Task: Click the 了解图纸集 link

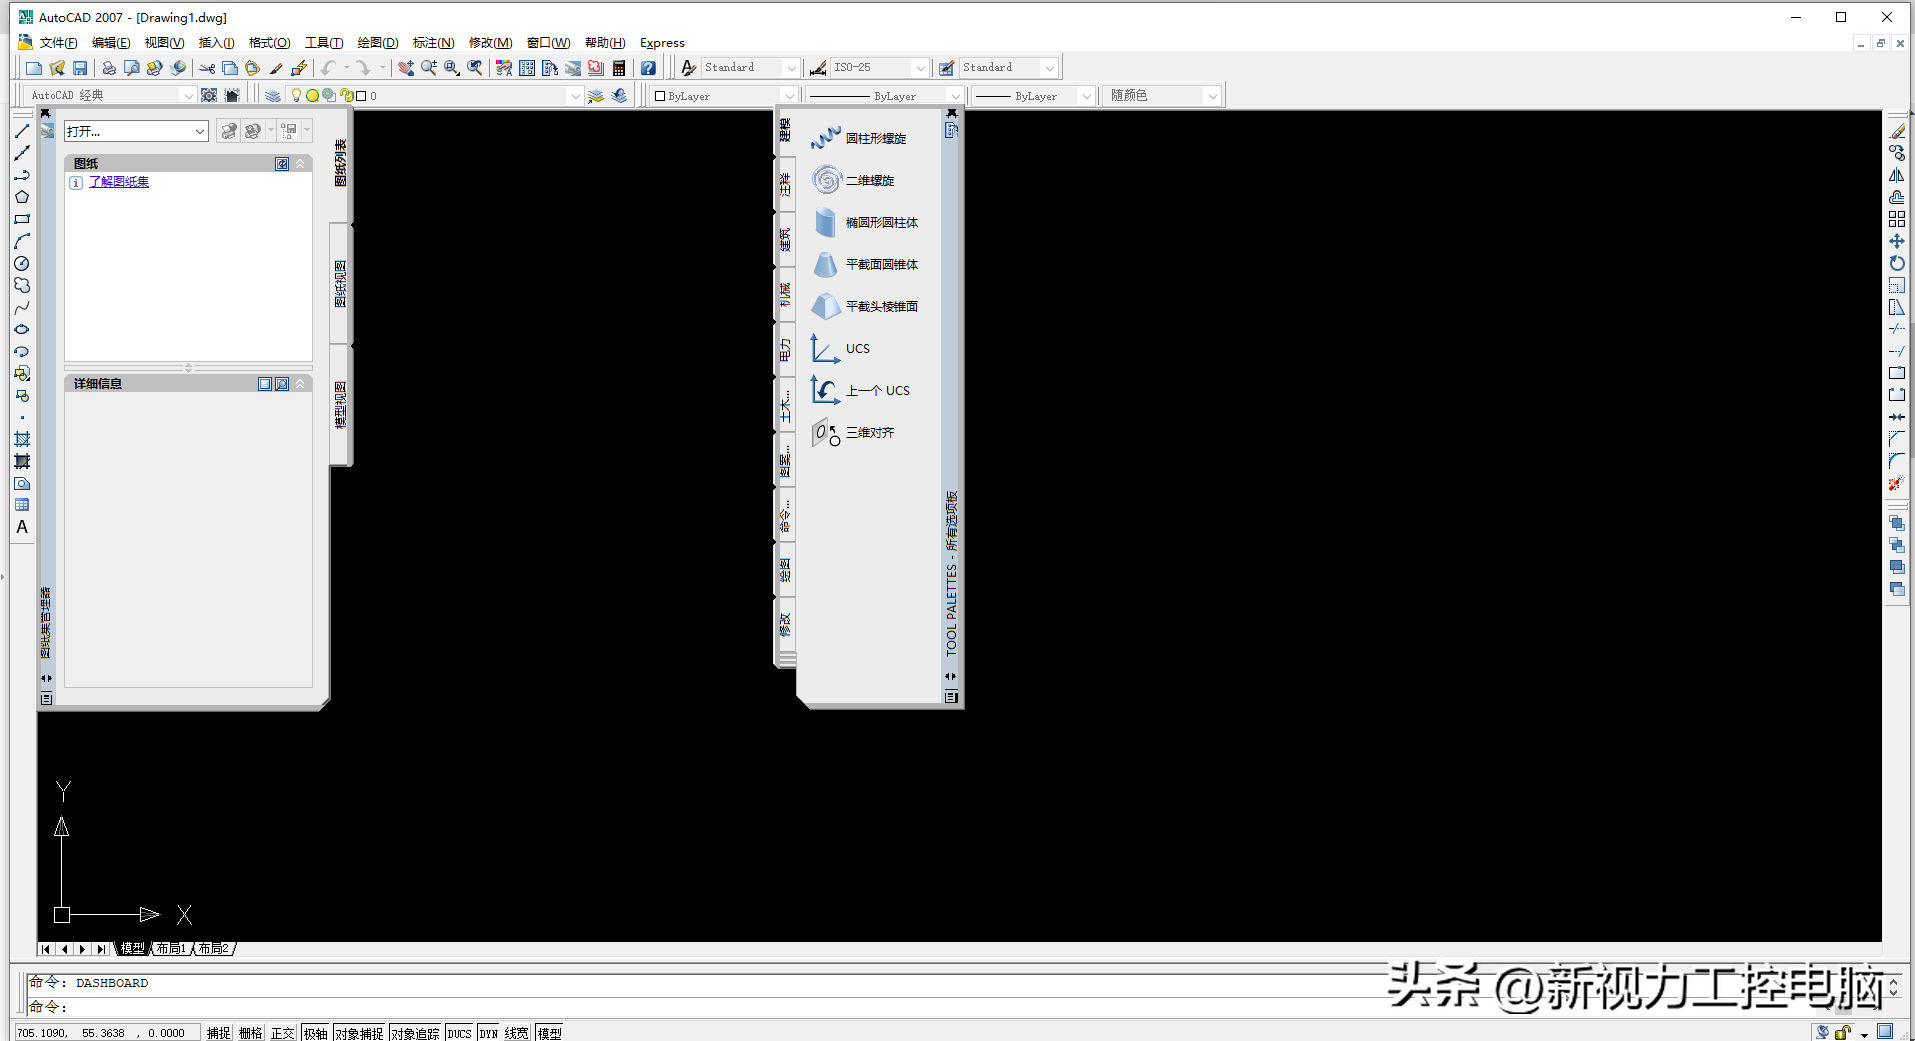Action: pos(118,182)
